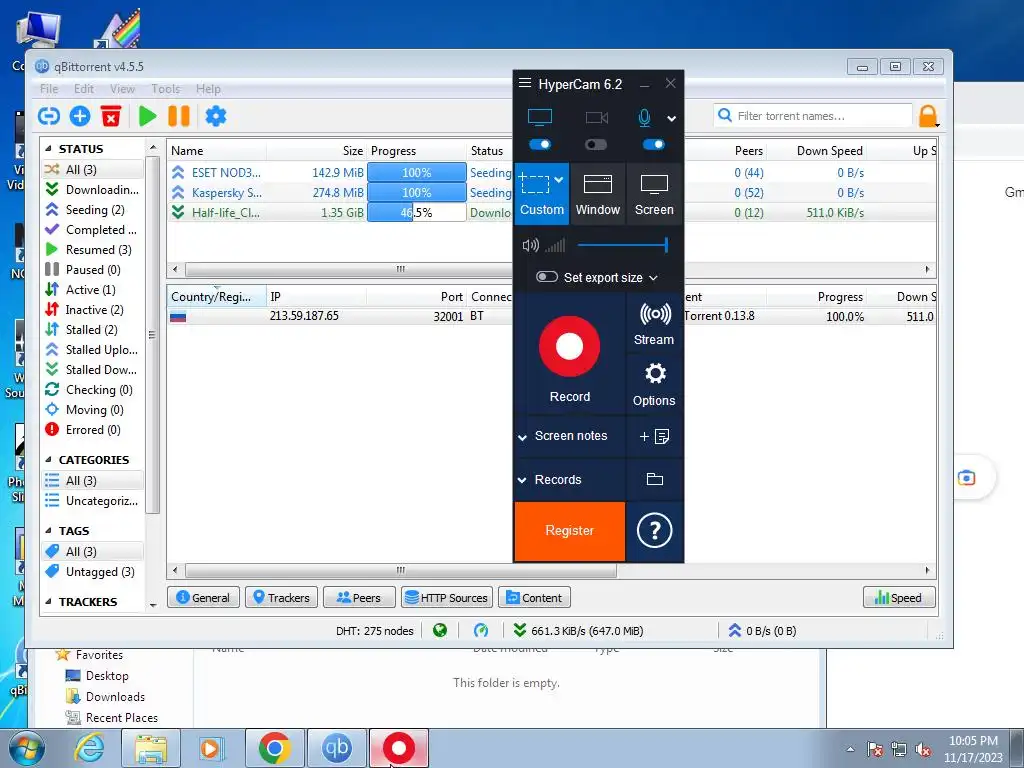Select the Seeding (2) status filter
This screenshot has height=768, width=1024.
pos(95,210)
